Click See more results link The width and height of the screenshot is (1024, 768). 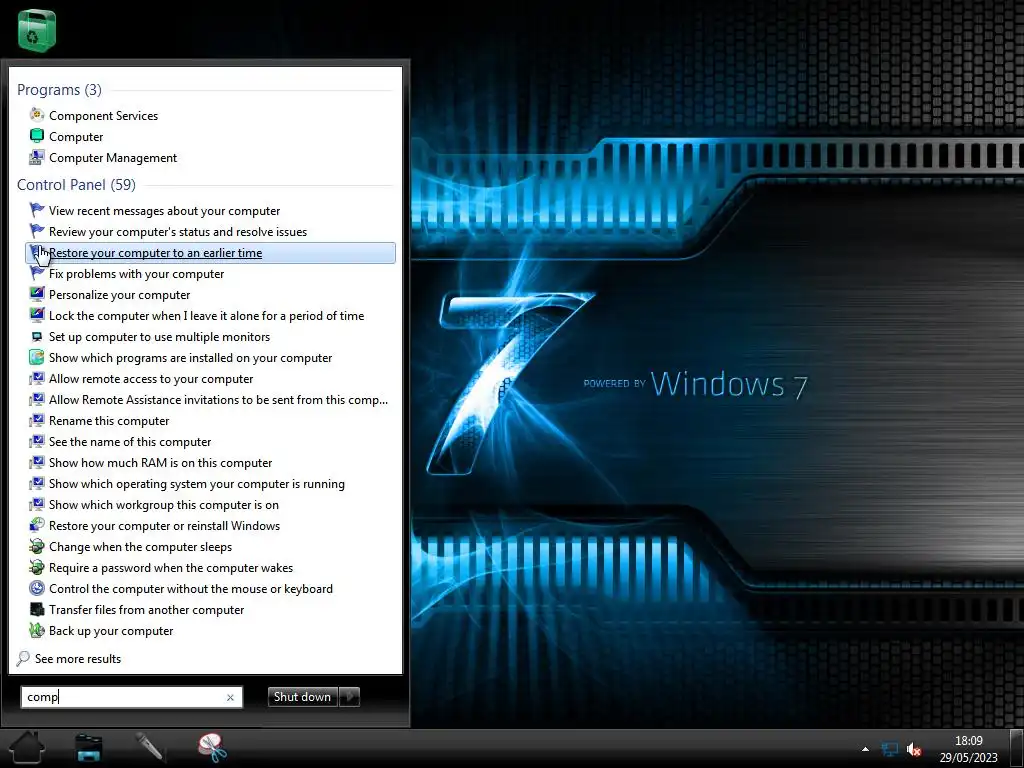[x=78, y=659]
